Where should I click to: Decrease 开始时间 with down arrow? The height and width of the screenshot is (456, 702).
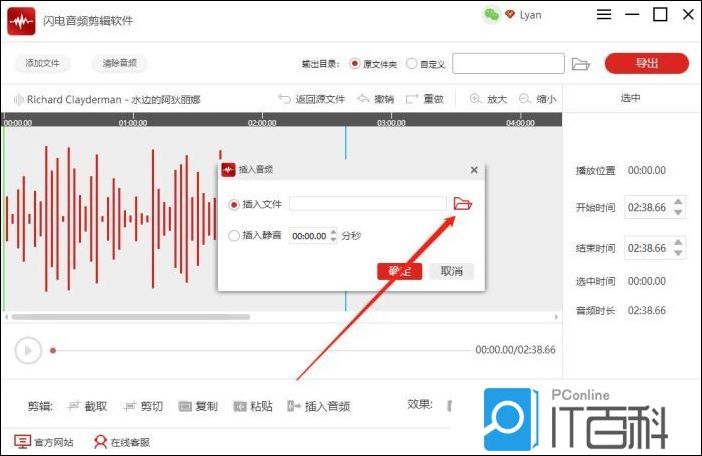coord(678,212)
